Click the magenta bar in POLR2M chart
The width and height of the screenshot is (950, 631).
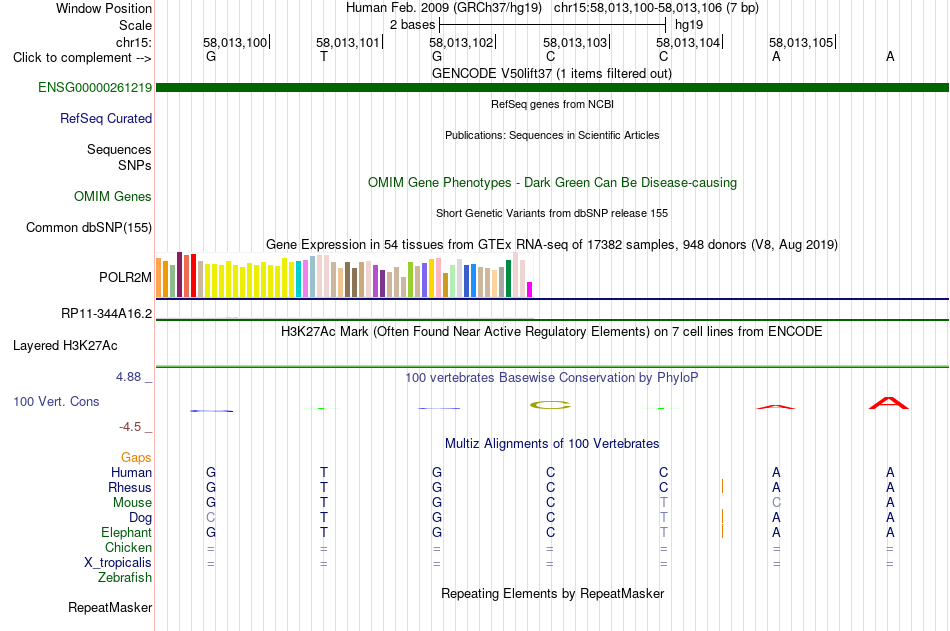(x=530, y=289)
